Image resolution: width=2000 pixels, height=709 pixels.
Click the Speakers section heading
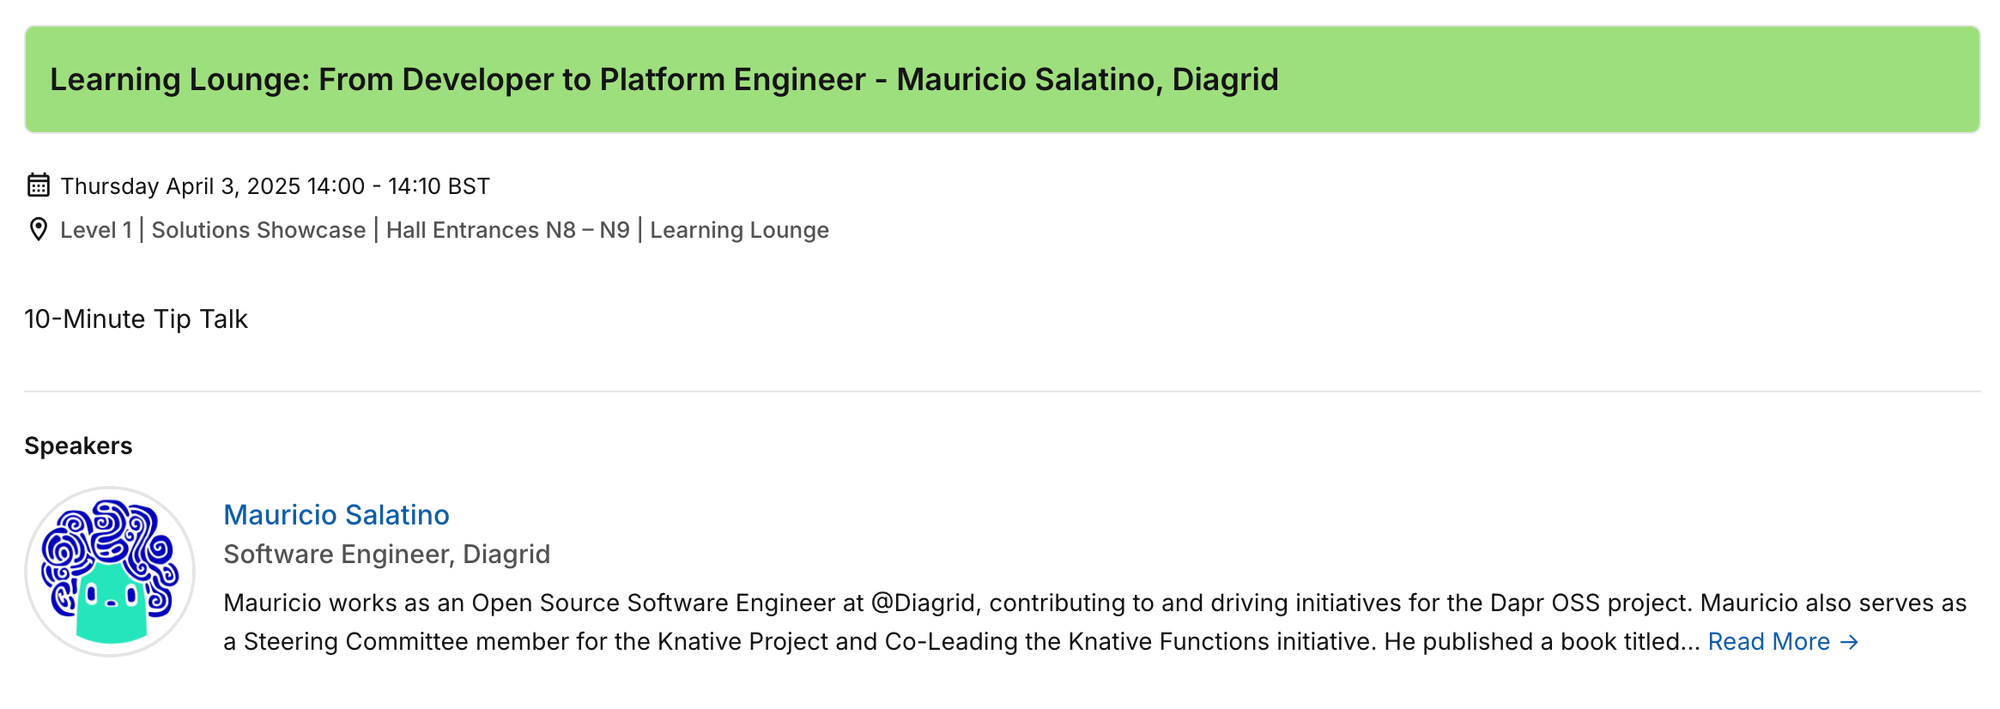[x=78, y=446]
